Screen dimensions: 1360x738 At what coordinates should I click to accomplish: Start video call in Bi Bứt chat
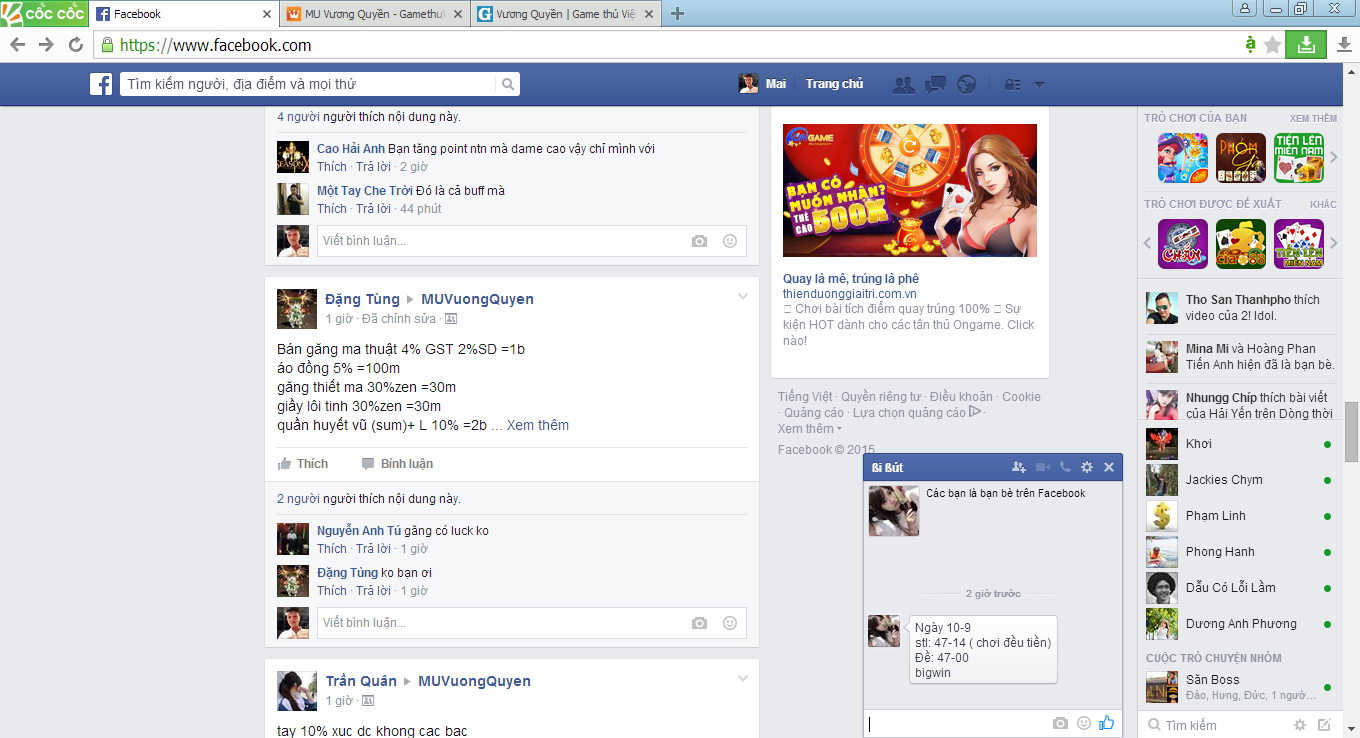1043,467
